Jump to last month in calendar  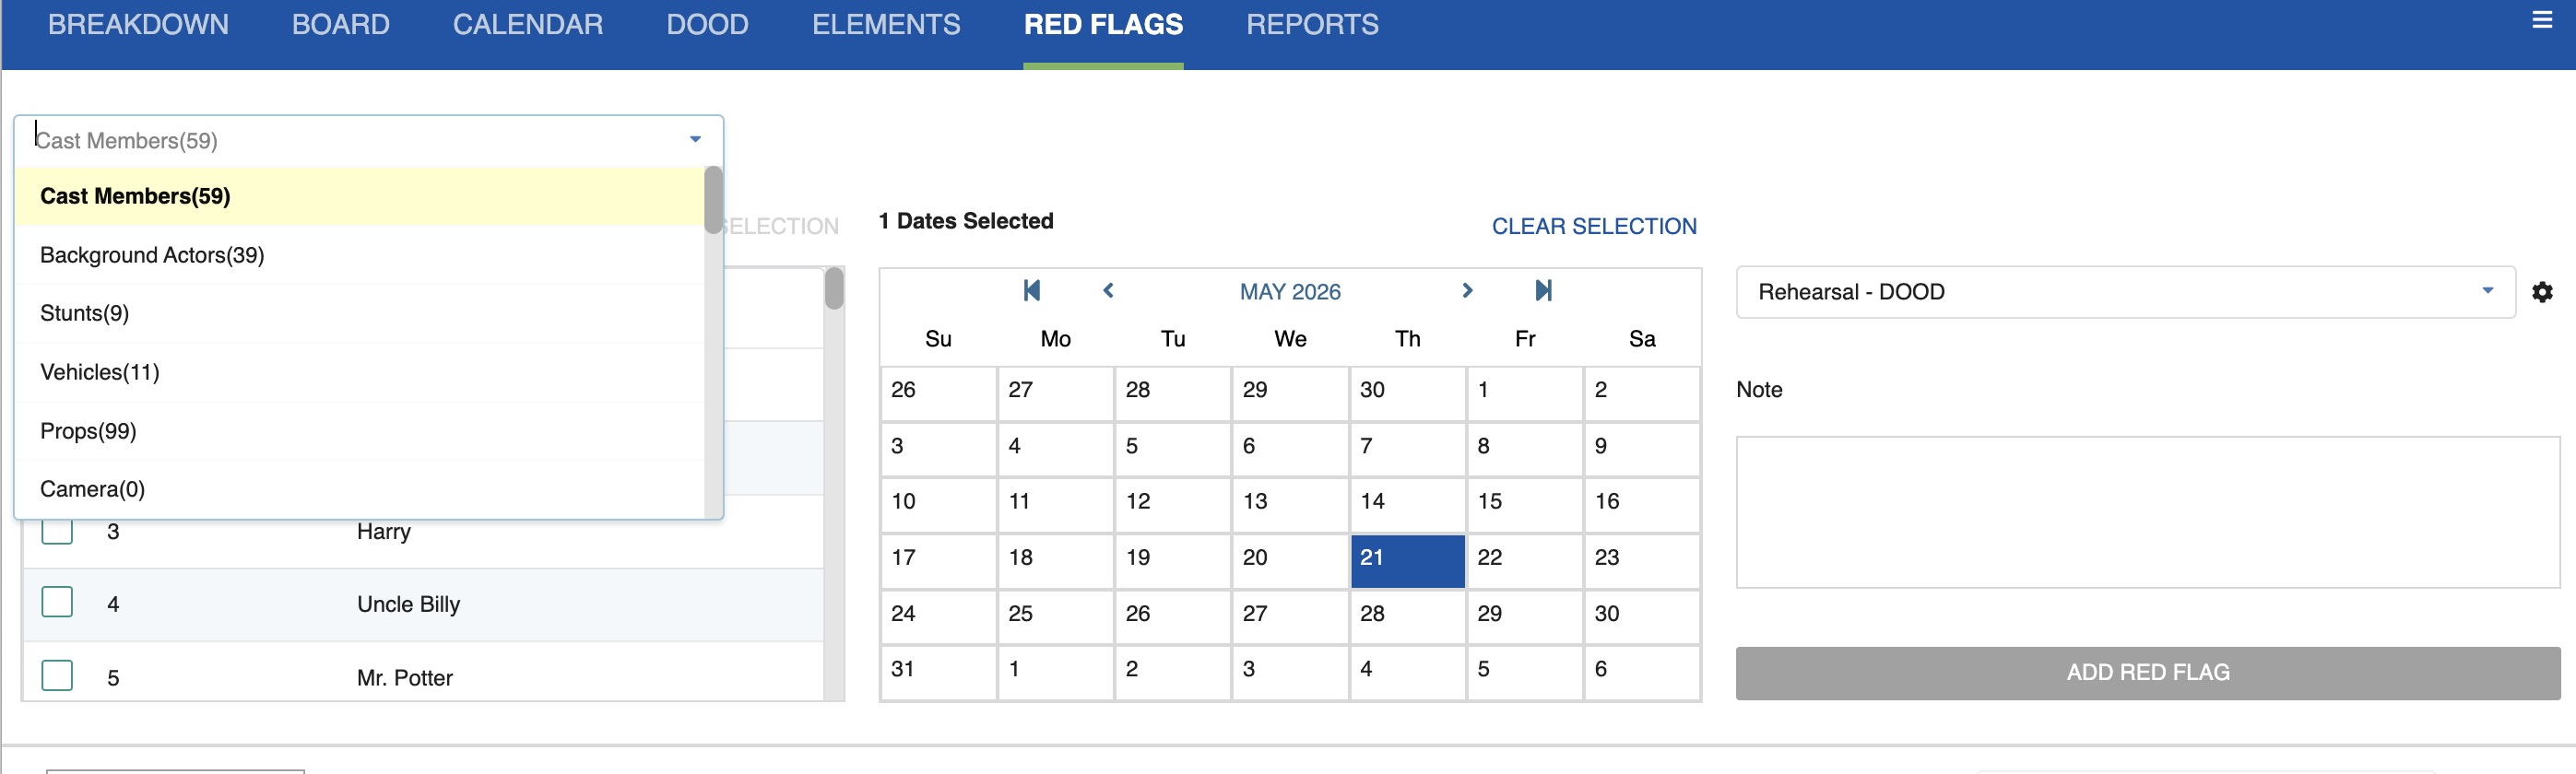point(1543,291)
